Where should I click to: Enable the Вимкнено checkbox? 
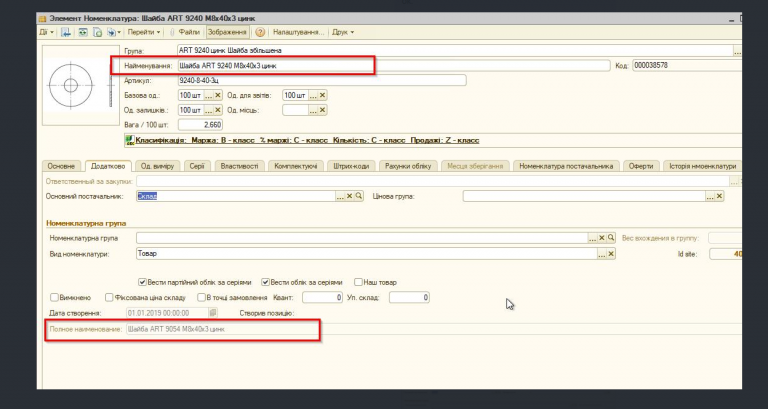click(x=54, y=297)
